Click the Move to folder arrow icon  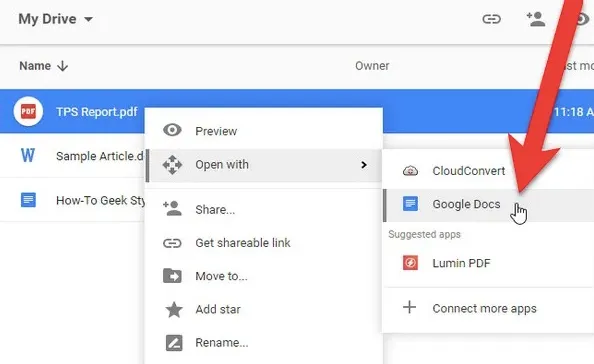(172, 276)
